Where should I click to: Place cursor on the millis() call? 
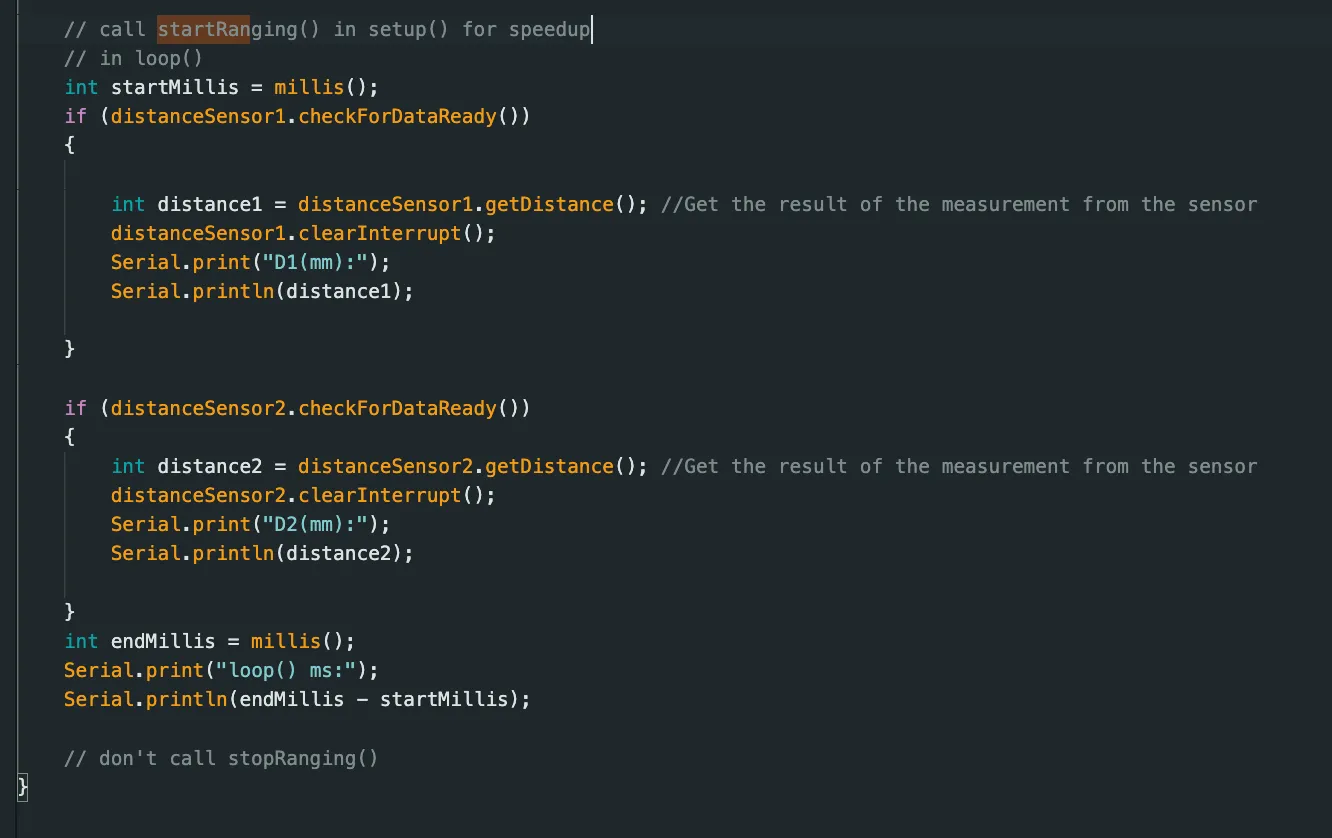coord(310,87)
